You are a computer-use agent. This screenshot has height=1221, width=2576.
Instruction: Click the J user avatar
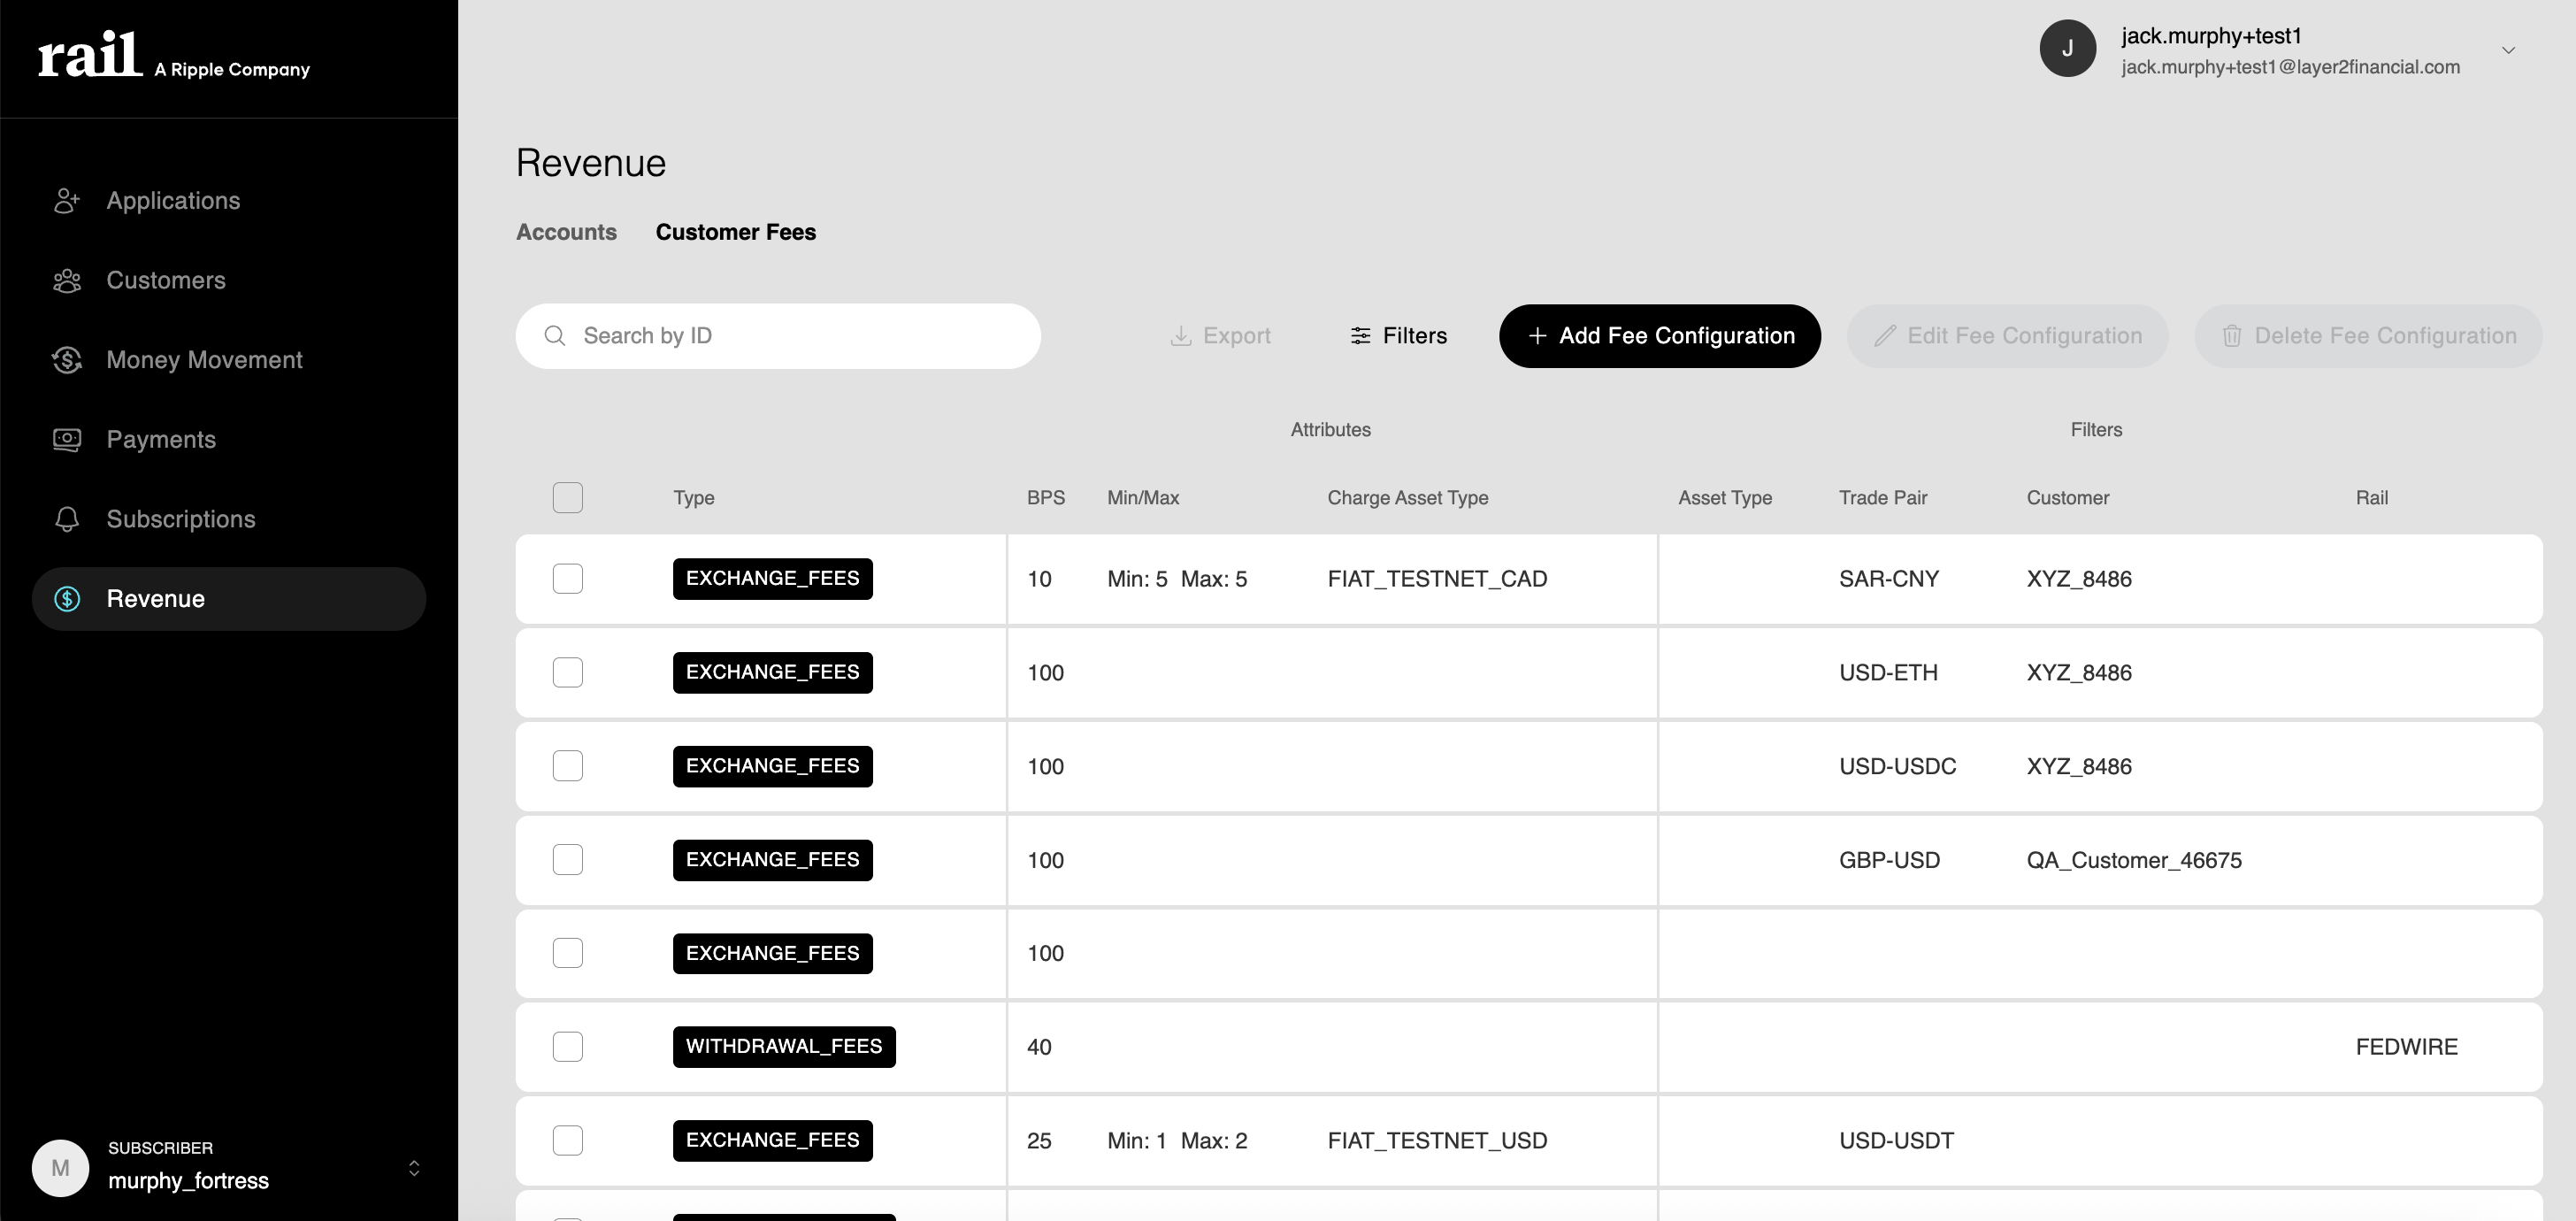tap(2067, 49)
